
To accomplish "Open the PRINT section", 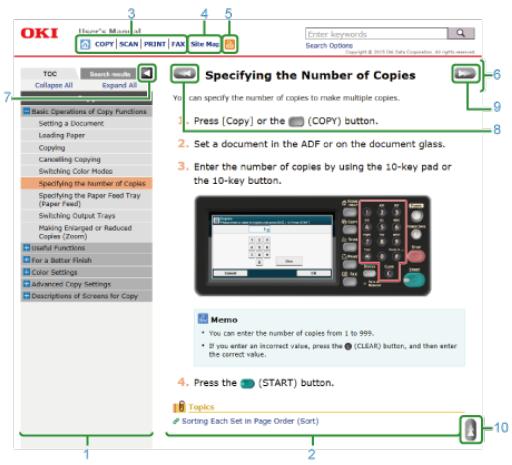I will pos(155,44).
